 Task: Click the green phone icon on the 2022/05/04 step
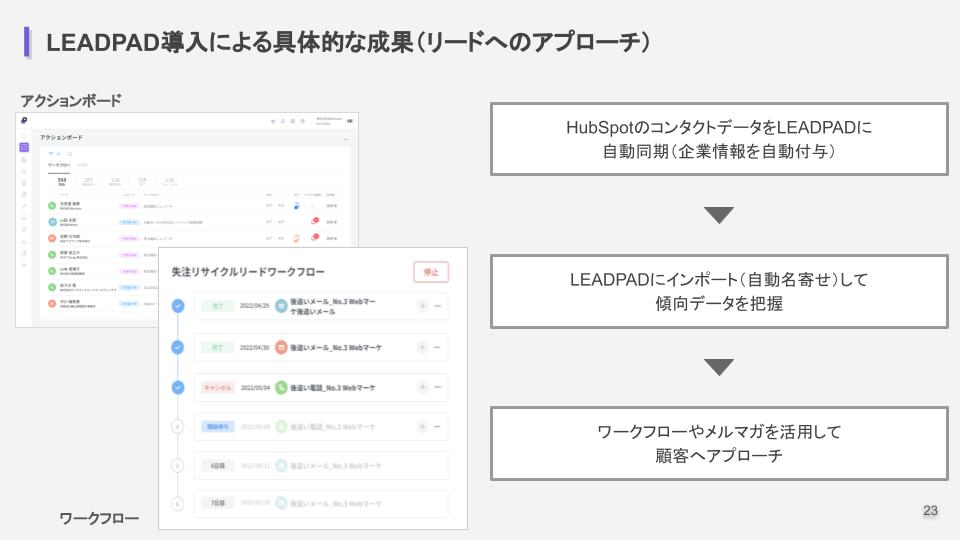pos(281,387)
